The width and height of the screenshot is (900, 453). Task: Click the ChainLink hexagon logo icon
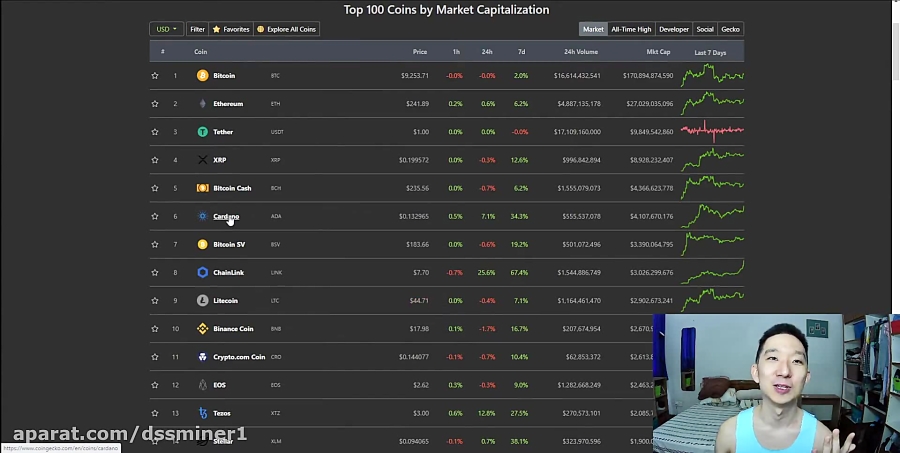point(203,272)
